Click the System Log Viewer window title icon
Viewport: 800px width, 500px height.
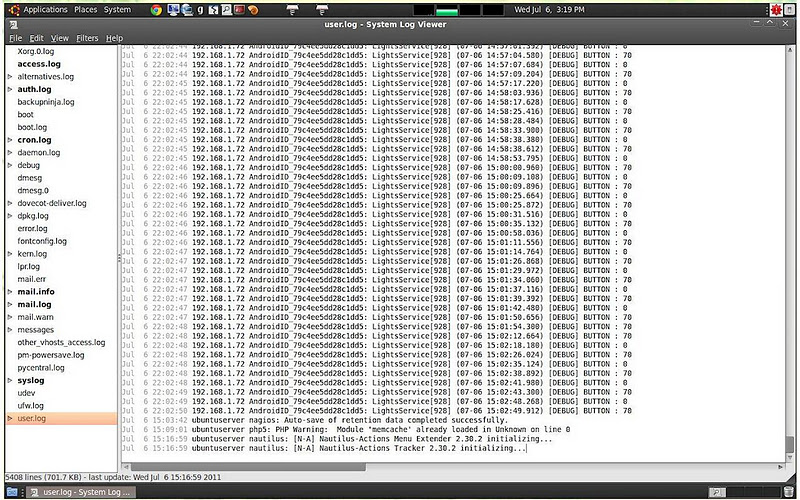(14, 24)
